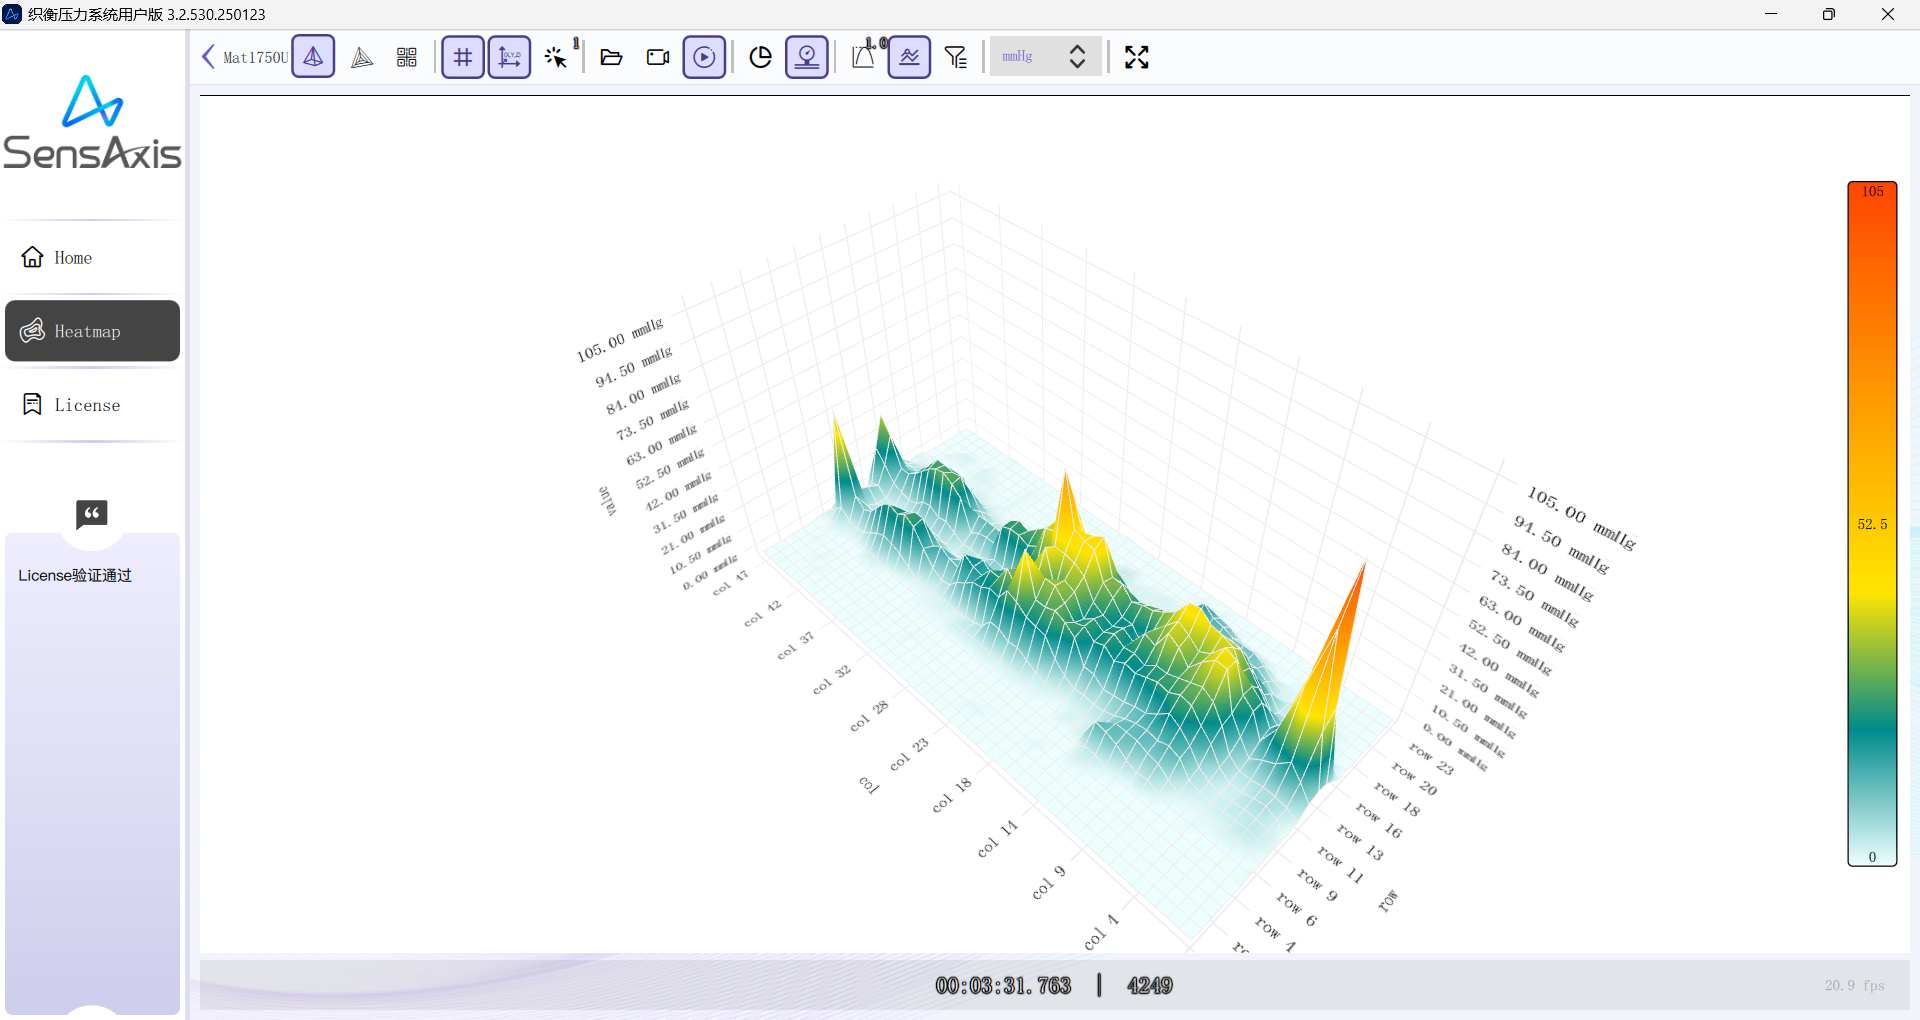
Task: Toggle the pressure gauge sensor button
Action: tap(807, 57)
